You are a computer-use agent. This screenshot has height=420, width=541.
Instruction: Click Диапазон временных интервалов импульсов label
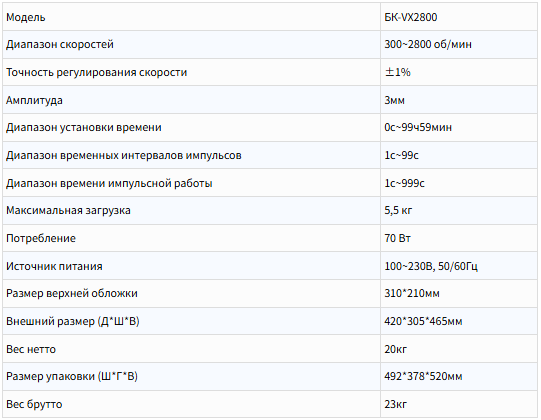click(124, 156)
